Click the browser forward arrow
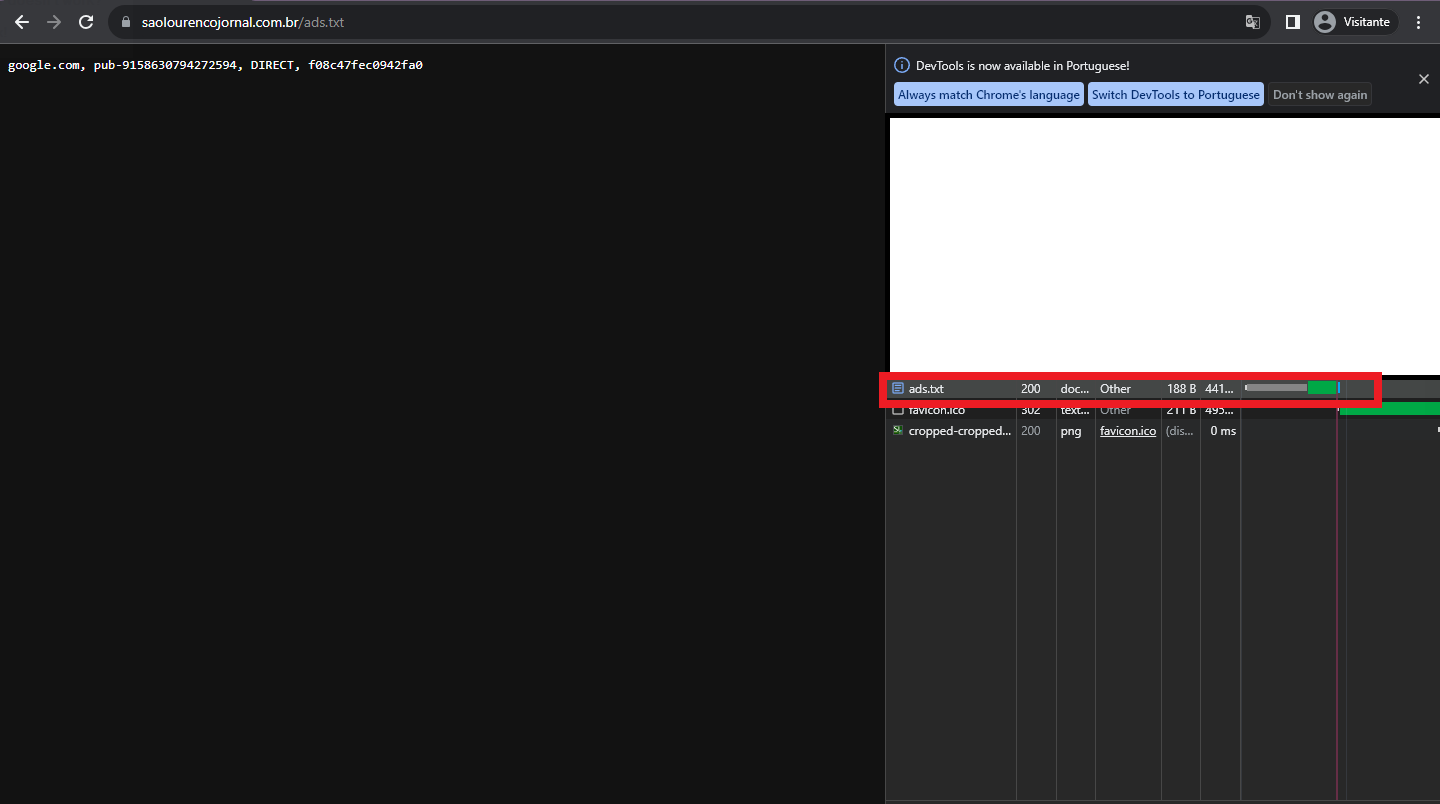This screenshot has height=804, width=1440. pos(54,22)
